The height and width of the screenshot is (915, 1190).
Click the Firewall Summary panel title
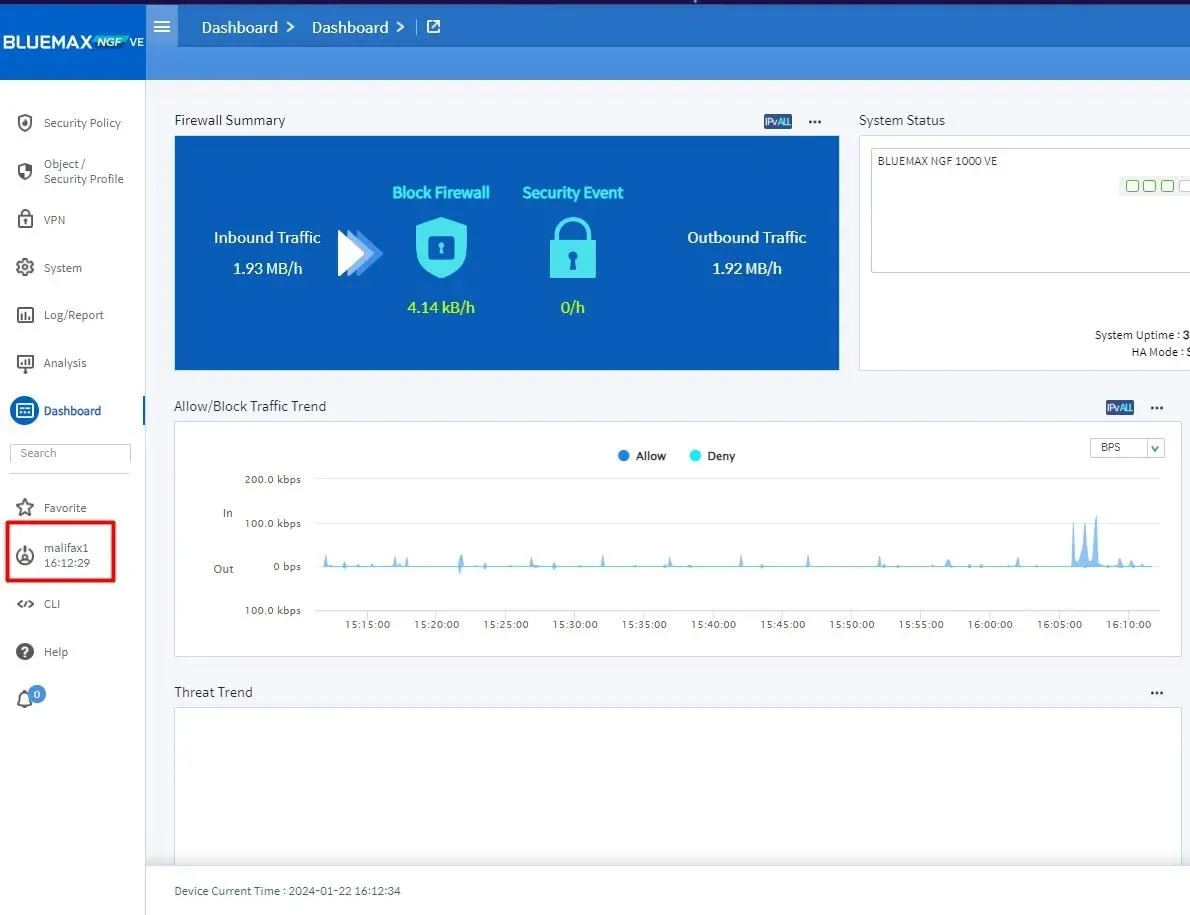230,120
